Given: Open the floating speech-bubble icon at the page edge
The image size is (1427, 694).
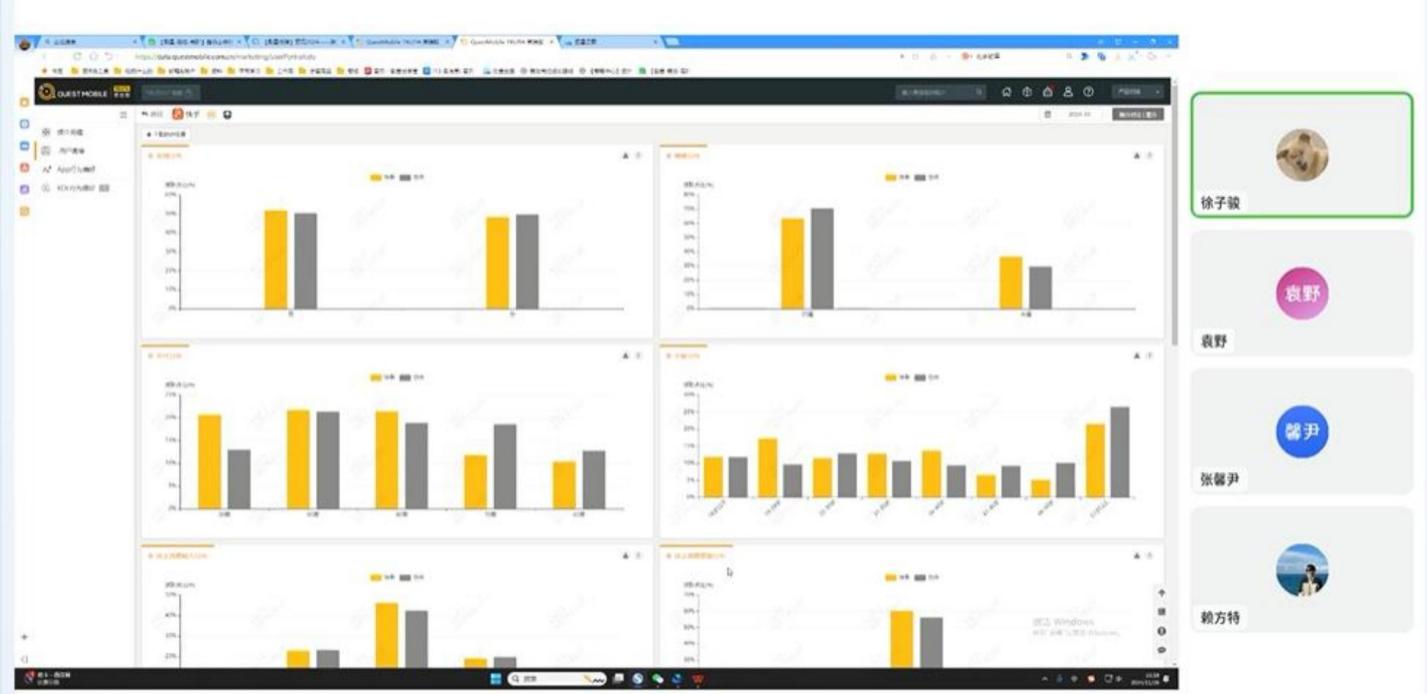Looking at the screenshot, I should (1162, 650).
